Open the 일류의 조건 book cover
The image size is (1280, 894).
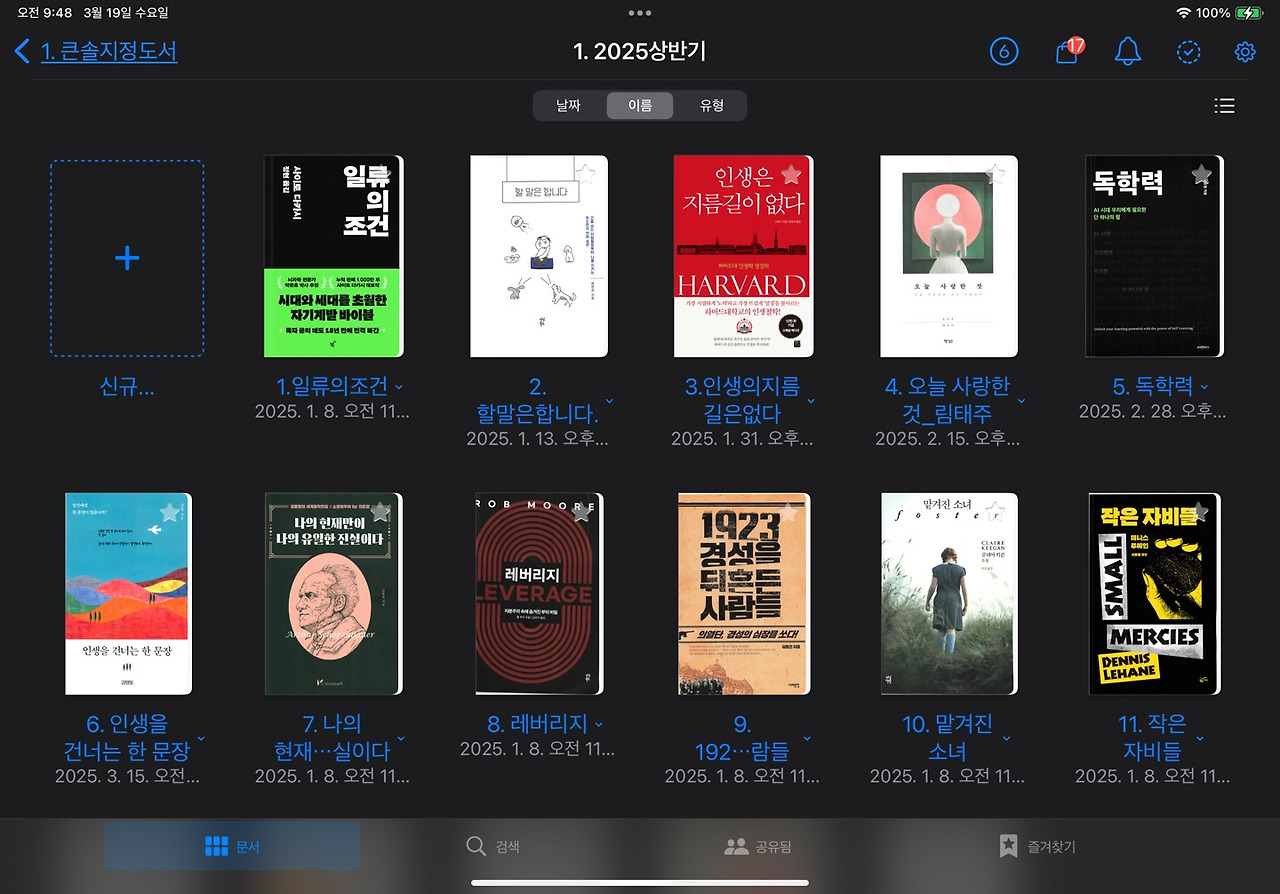[334, 256]
